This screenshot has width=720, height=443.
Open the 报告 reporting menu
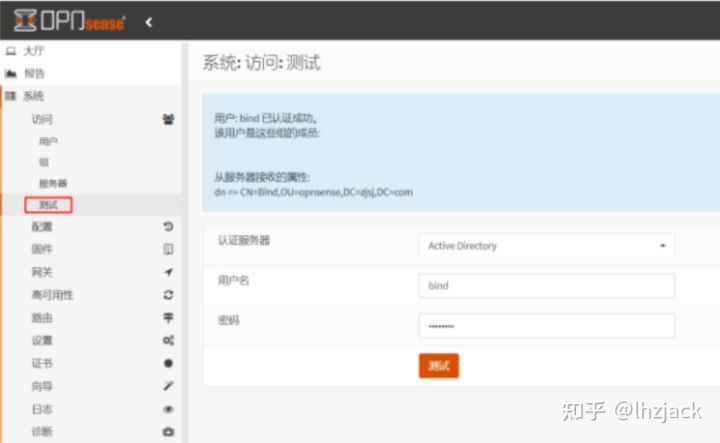point(34,73)
